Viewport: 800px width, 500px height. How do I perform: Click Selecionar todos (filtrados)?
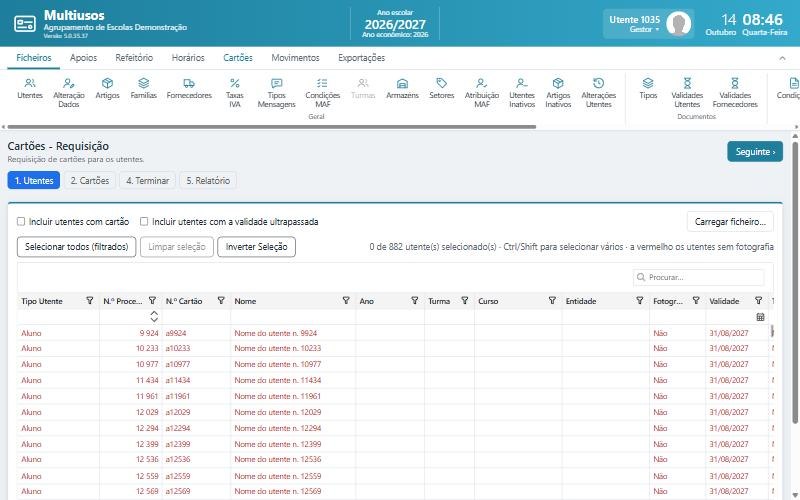point(77,247)
